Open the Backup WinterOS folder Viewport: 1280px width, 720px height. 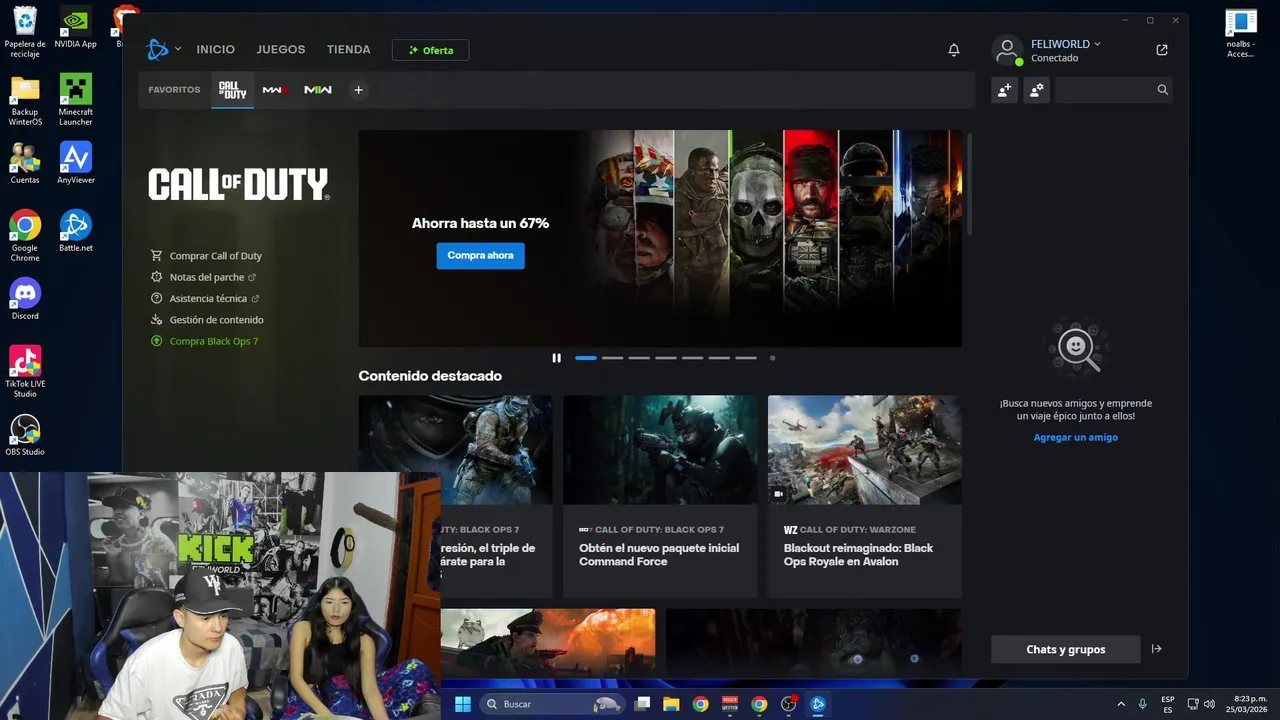click(x=25, y=100)
